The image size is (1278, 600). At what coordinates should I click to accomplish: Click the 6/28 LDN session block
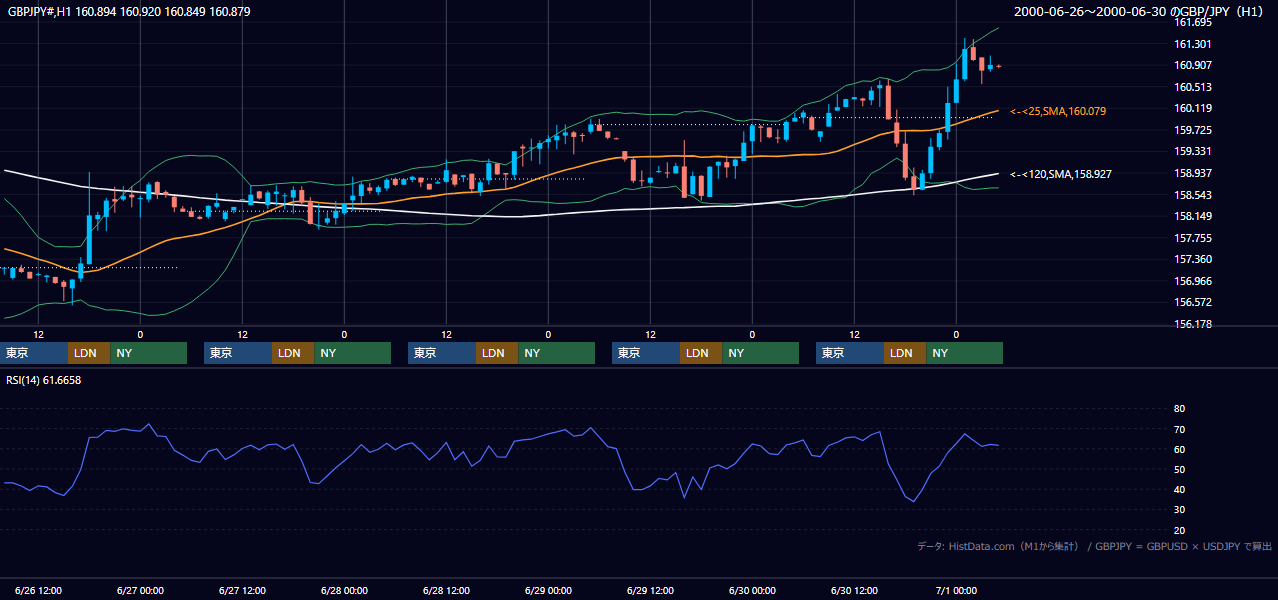(497, 353)
